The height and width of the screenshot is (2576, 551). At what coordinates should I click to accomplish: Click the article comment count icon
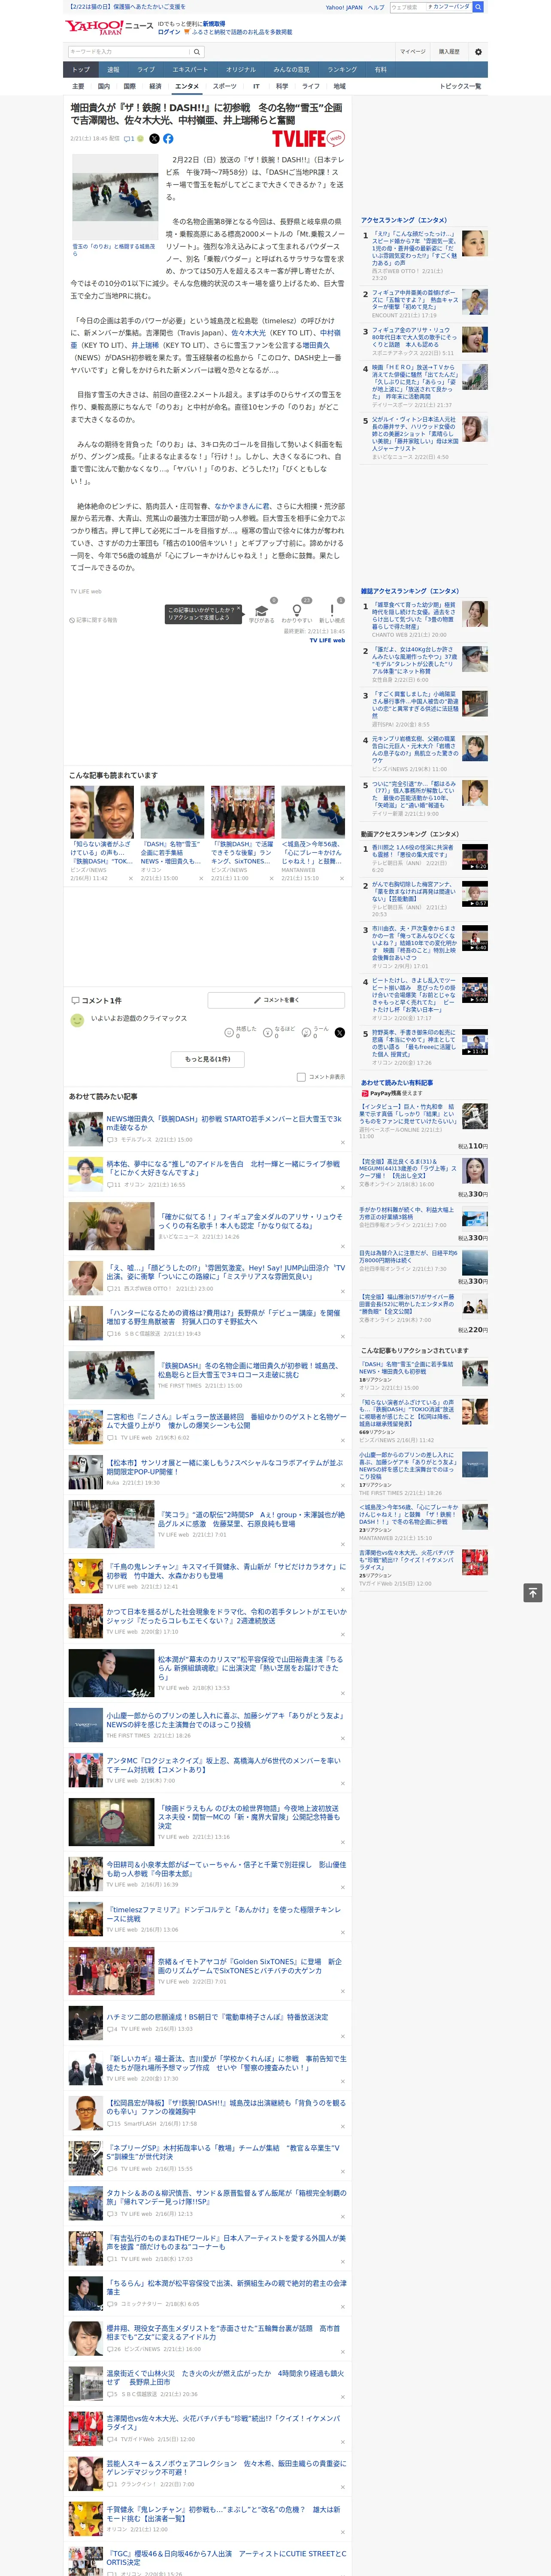pos(129,139)
